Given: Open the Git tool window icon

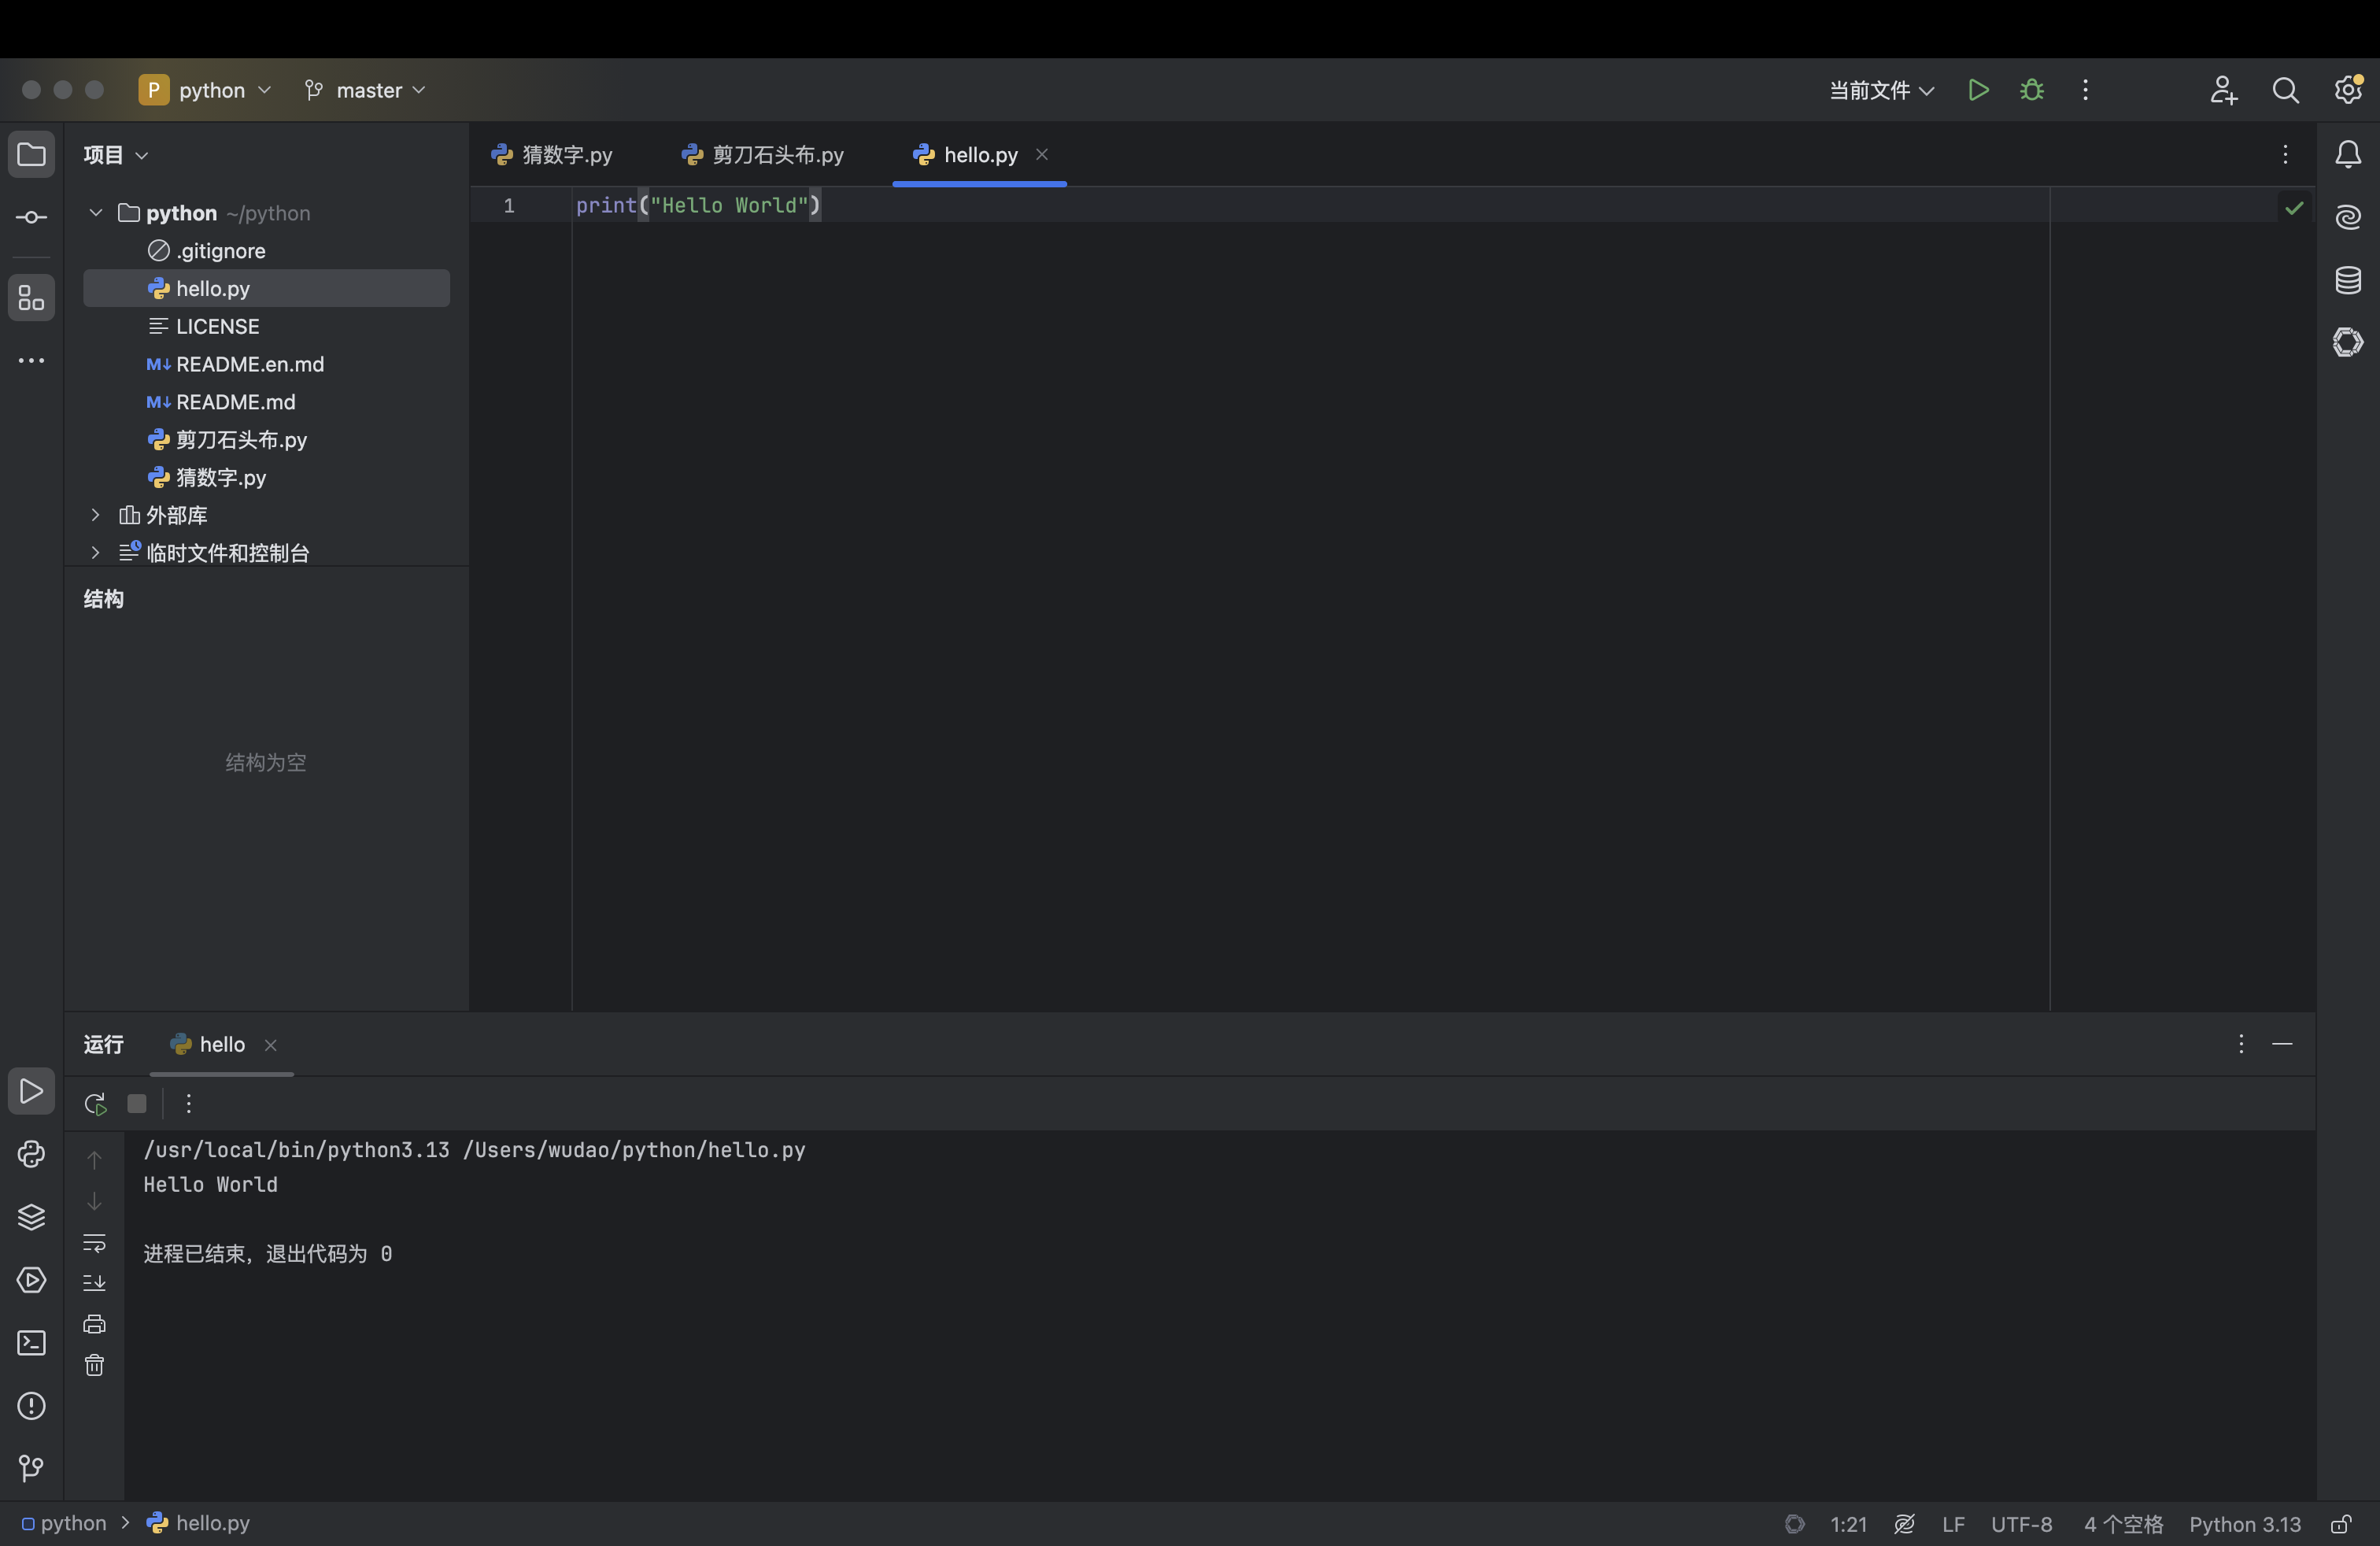Looking at the screenshot, I should click(x=31, y=1468).
